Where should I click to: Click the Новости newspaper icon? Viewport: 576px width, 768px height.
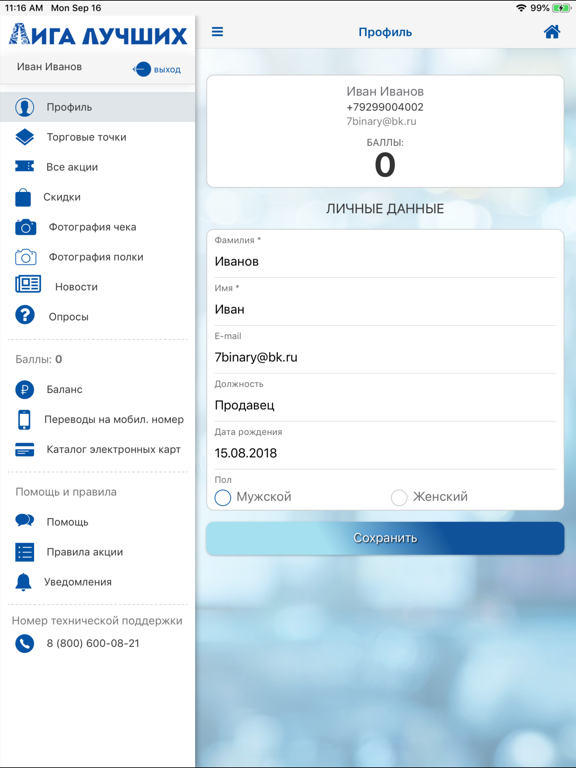click(28, 284)
